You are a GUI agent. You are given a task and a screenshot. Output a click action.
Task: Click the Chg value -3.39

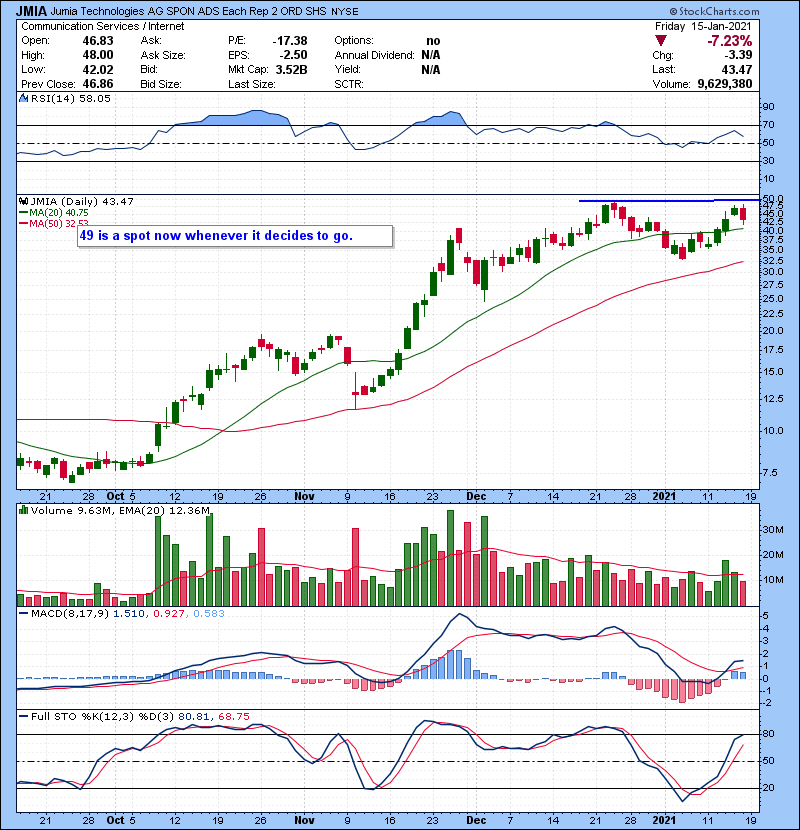click(x=738, y=55)
